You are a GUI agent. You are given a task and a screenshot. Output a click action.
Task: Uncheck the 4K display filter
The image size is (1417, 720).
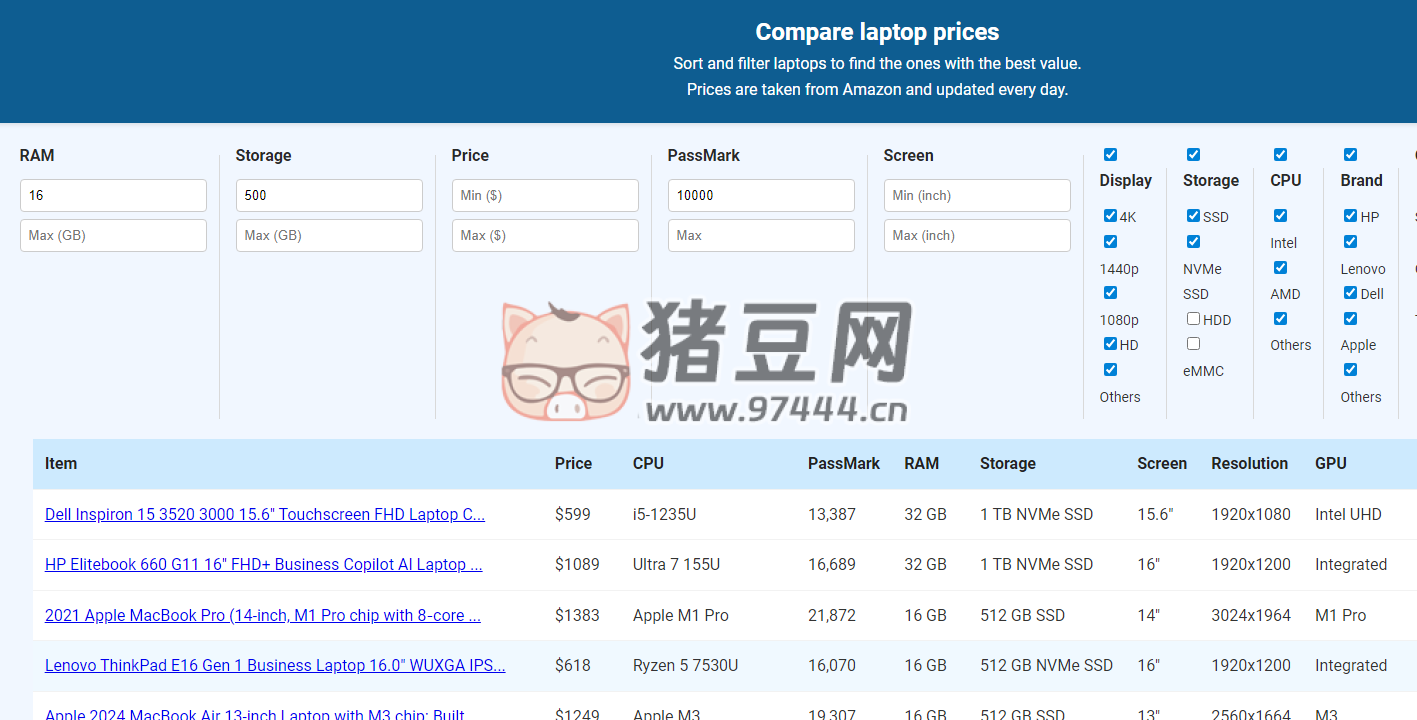[x=1110, y=216]
